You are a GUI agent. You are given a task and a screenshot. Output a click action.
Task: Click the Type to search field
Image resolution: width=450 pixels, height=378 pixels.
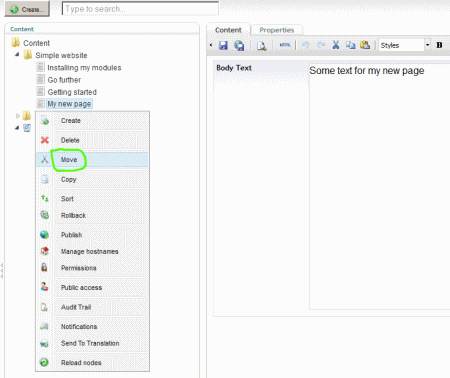pyautogui.click(x=140, y=9)
